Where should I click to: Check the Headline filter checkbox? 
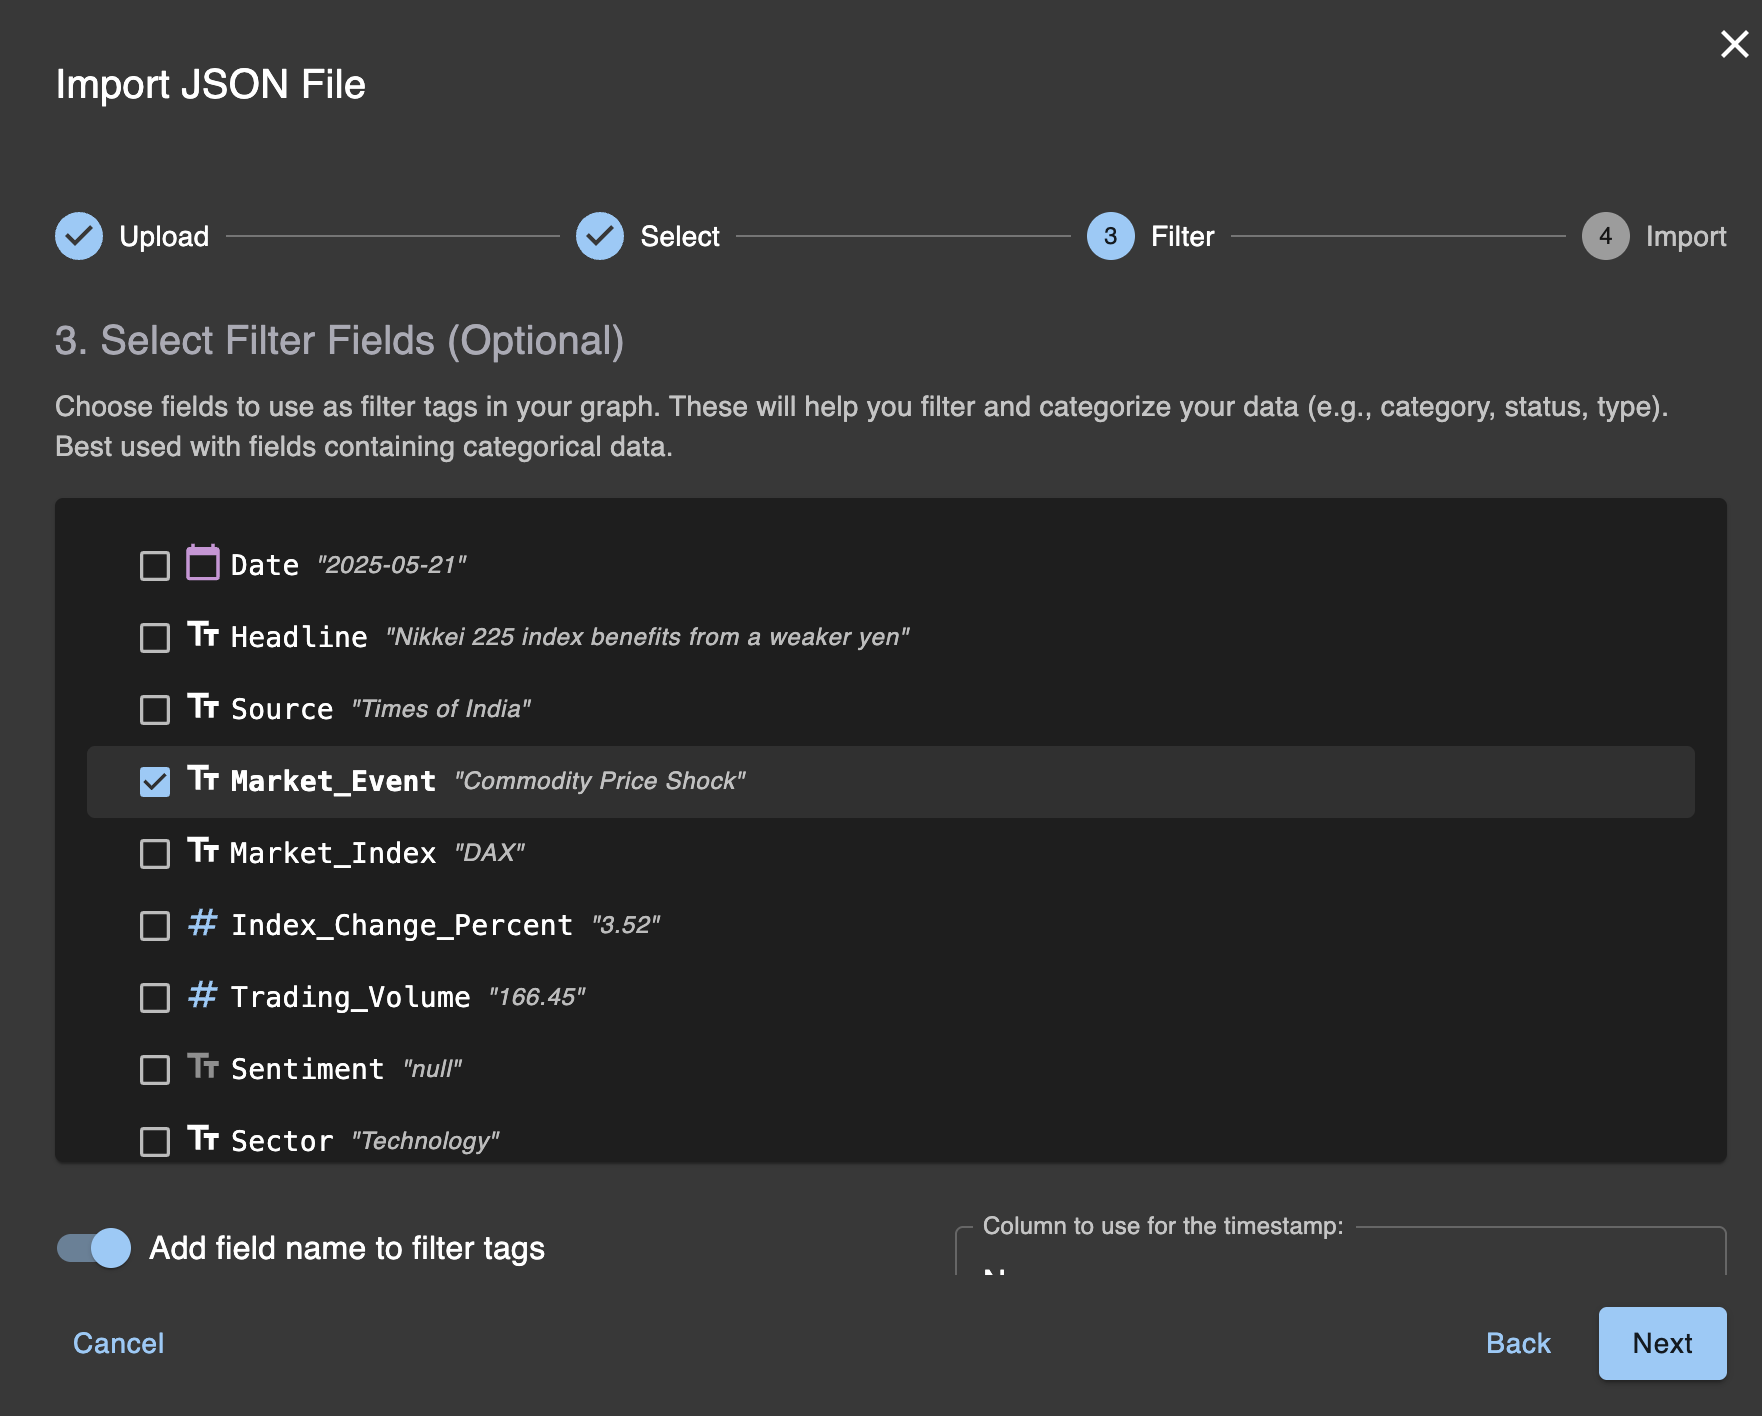pyautogui.click(x=154, y=637)
